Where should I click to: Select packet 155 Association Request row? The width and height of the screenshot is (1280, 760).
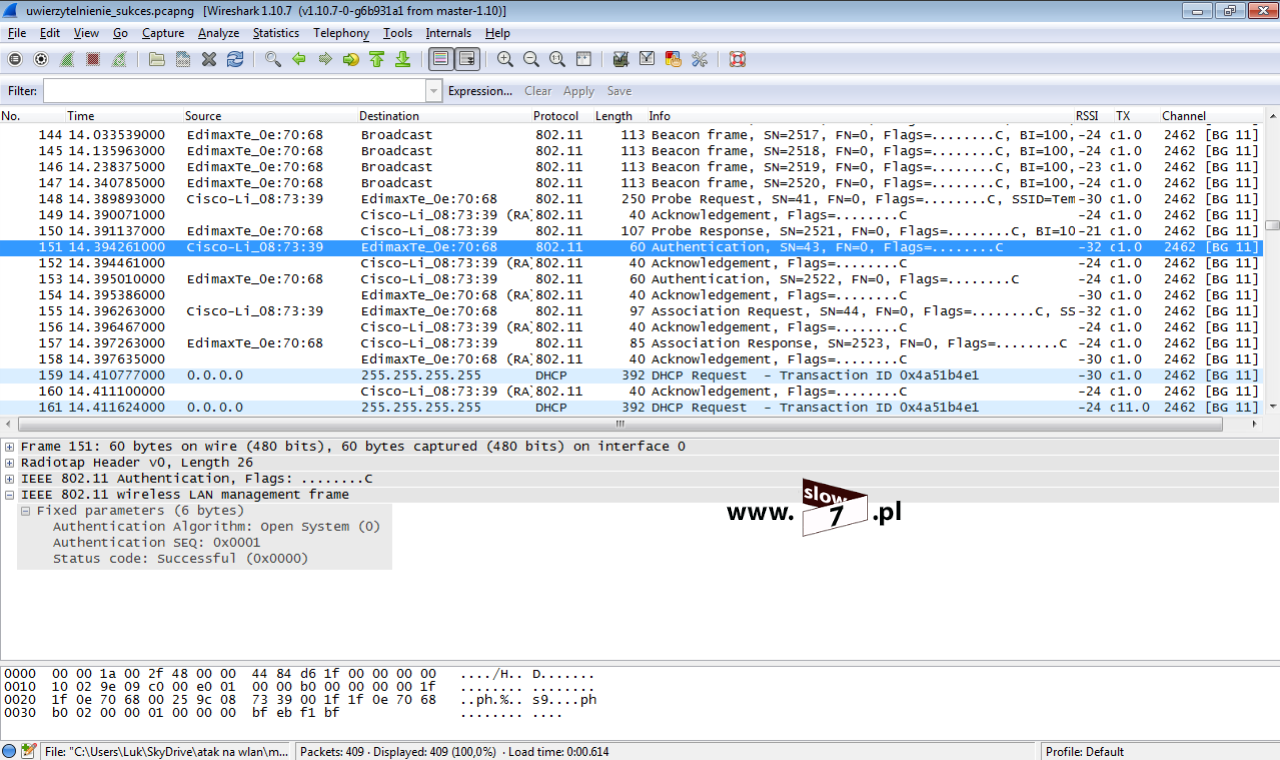pos(632,311)
